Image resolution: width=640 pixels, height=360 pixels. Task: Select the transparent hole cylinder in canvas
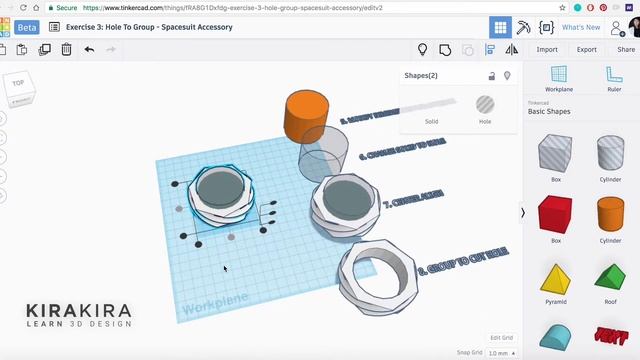(323, 155)
